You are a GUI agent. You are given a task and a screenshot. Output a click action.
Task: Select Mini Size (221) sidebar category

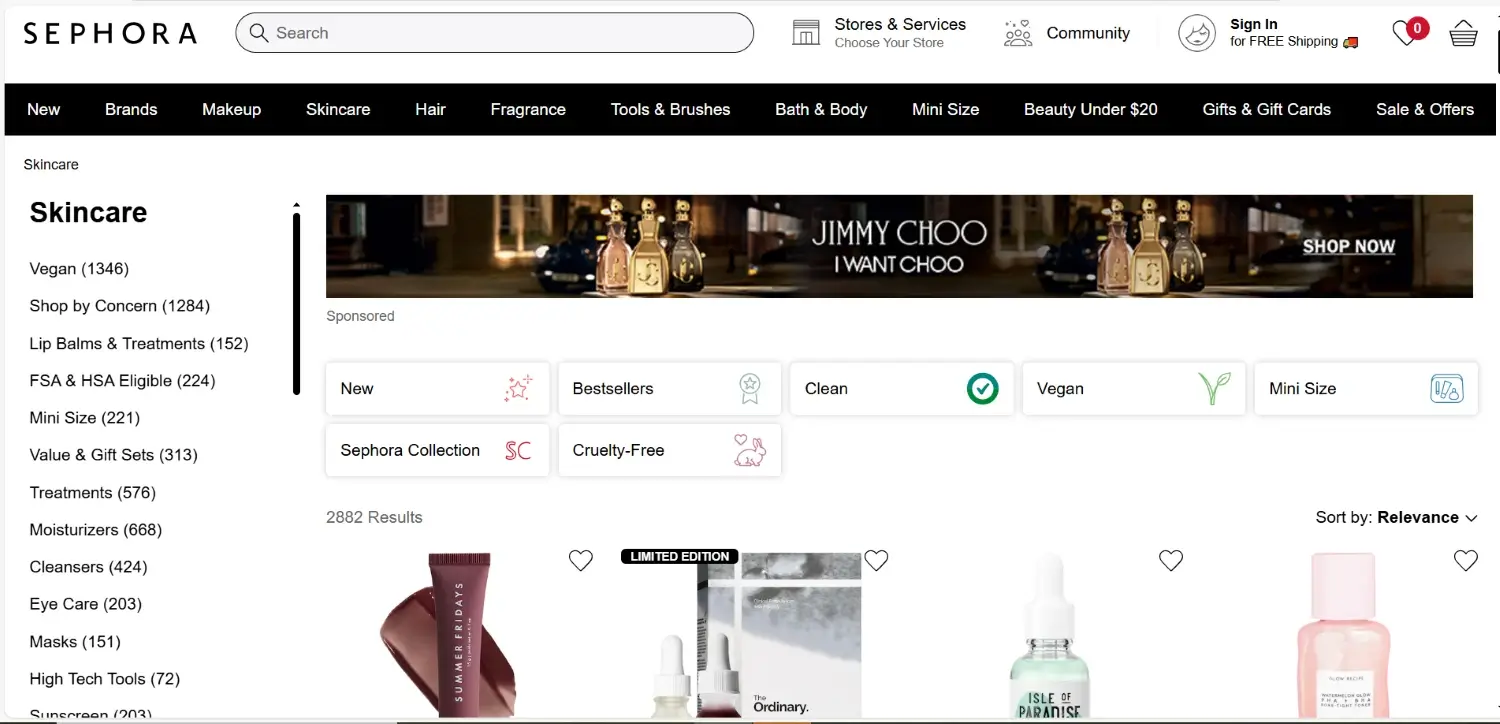pos(84,417)
